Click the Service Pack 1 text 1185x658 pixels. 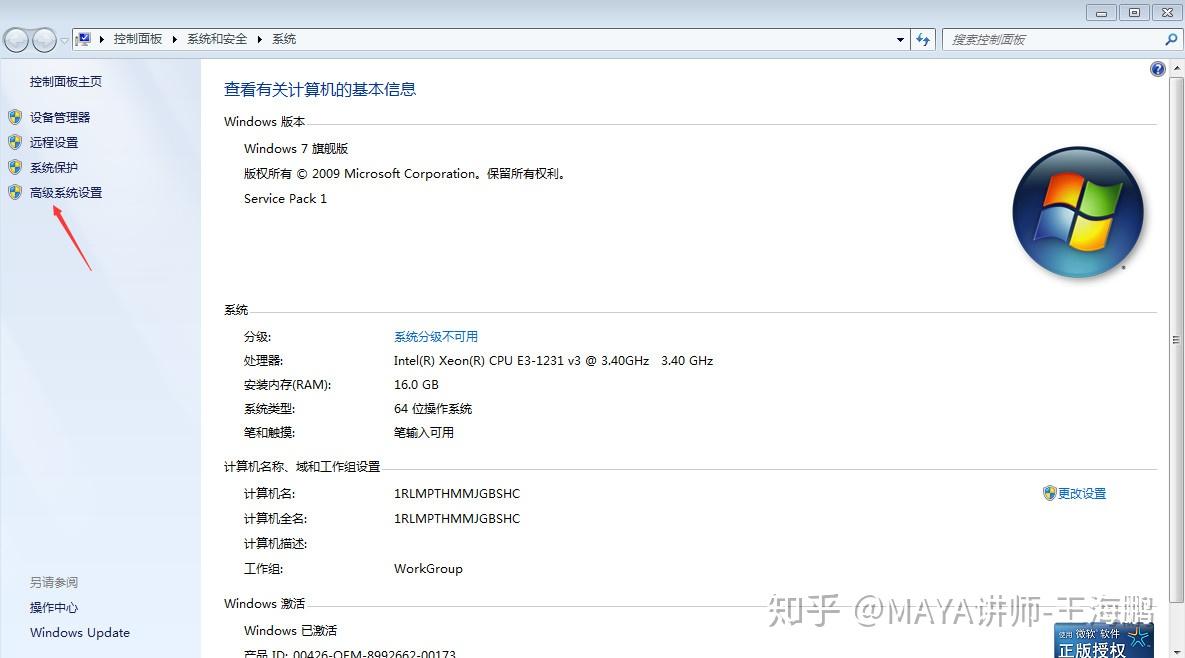pyautogui.click(x=285, y=199)
